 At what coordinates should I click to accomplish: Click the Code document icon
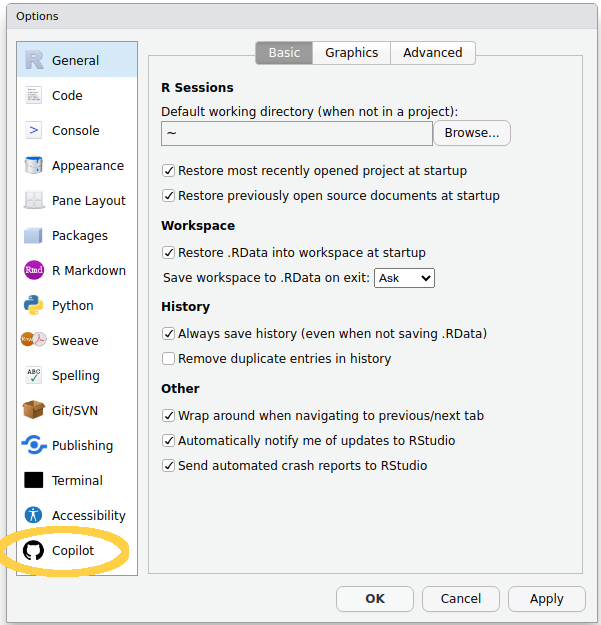point(33,95)
